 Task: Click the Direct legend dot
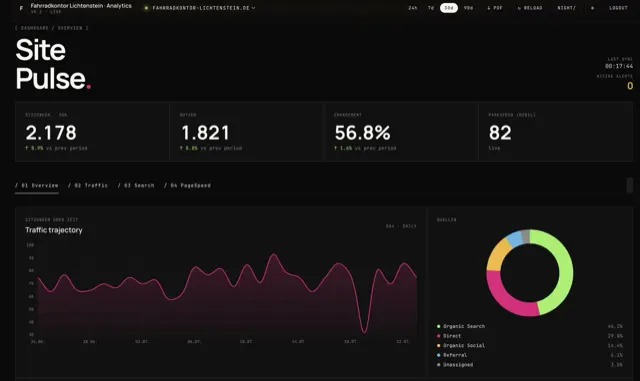tap(439, 336)
